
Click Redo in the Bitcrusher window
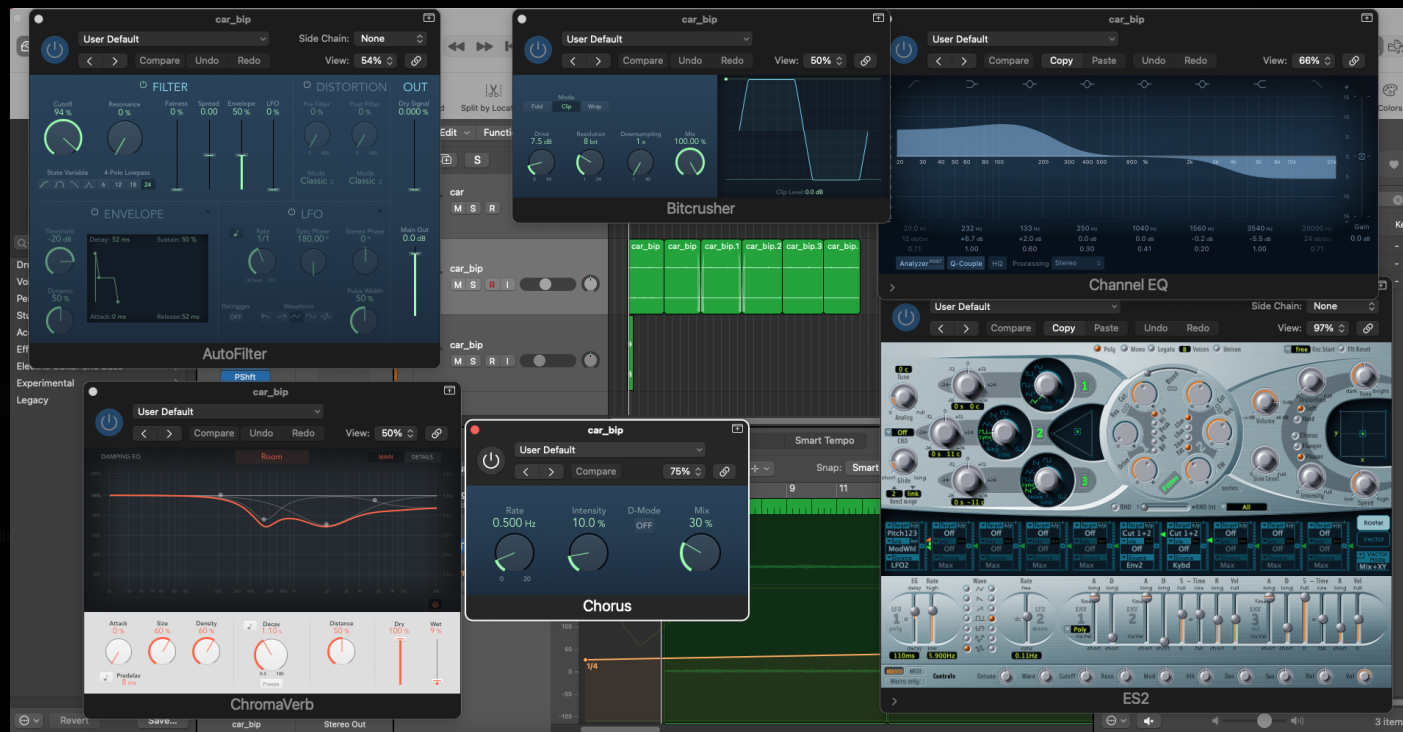pyautogui.click(x=732, y=60)
